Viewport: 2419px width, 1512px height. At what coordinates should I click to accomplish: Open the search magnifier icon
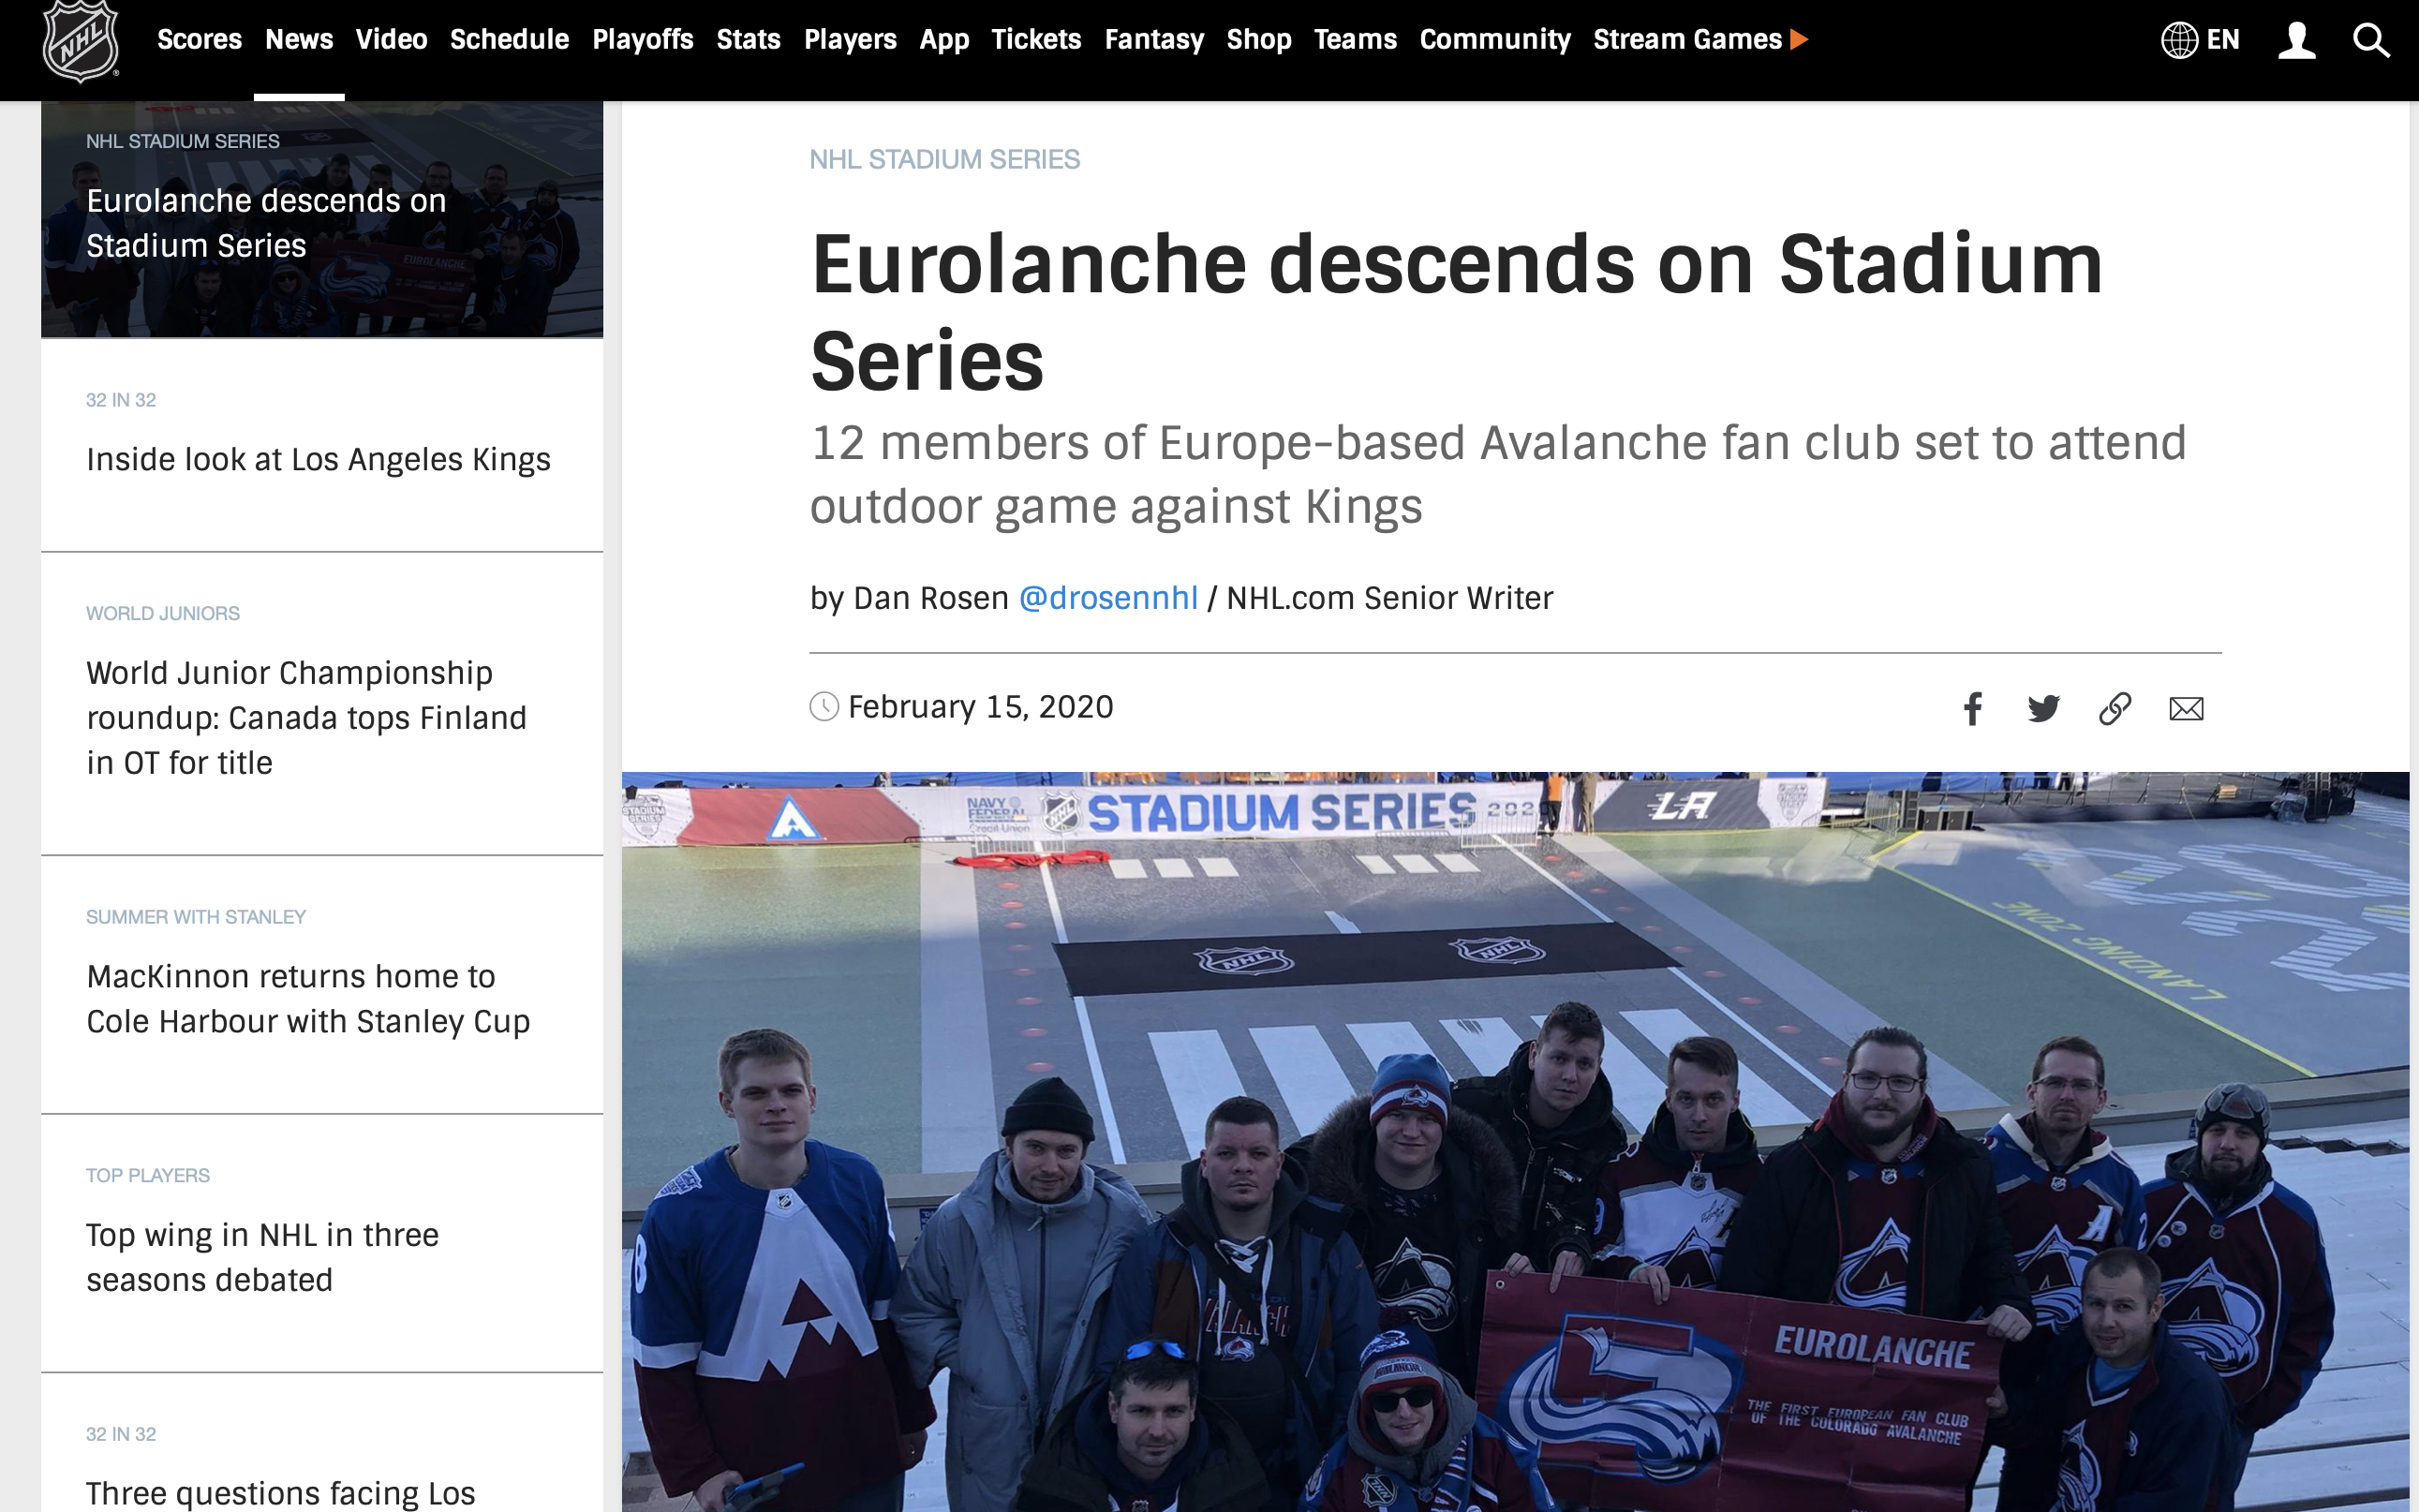(x=2371, y=40)
